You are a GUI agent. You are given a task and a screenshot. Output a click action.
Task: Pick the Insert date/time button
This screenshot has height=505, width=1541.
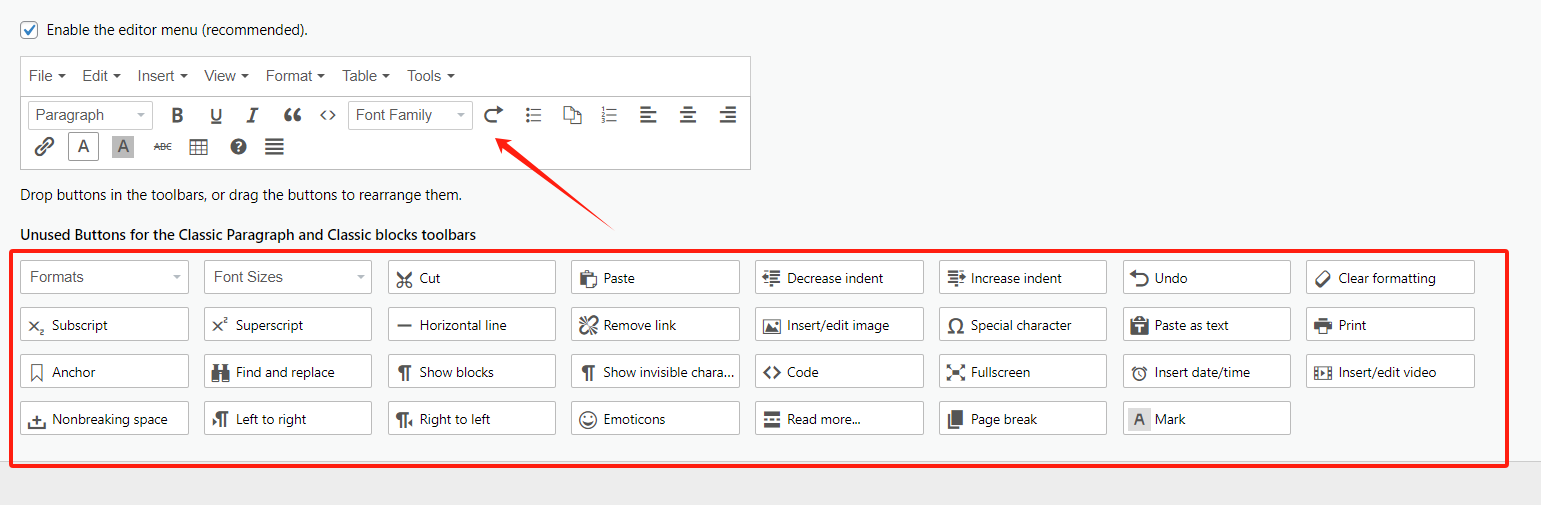point(1207,371)
